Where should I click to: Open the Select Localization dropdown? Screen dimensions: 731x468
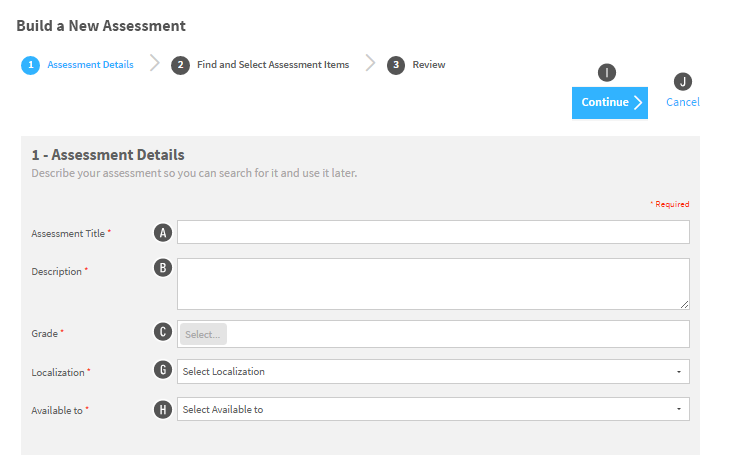coord(433,372)
